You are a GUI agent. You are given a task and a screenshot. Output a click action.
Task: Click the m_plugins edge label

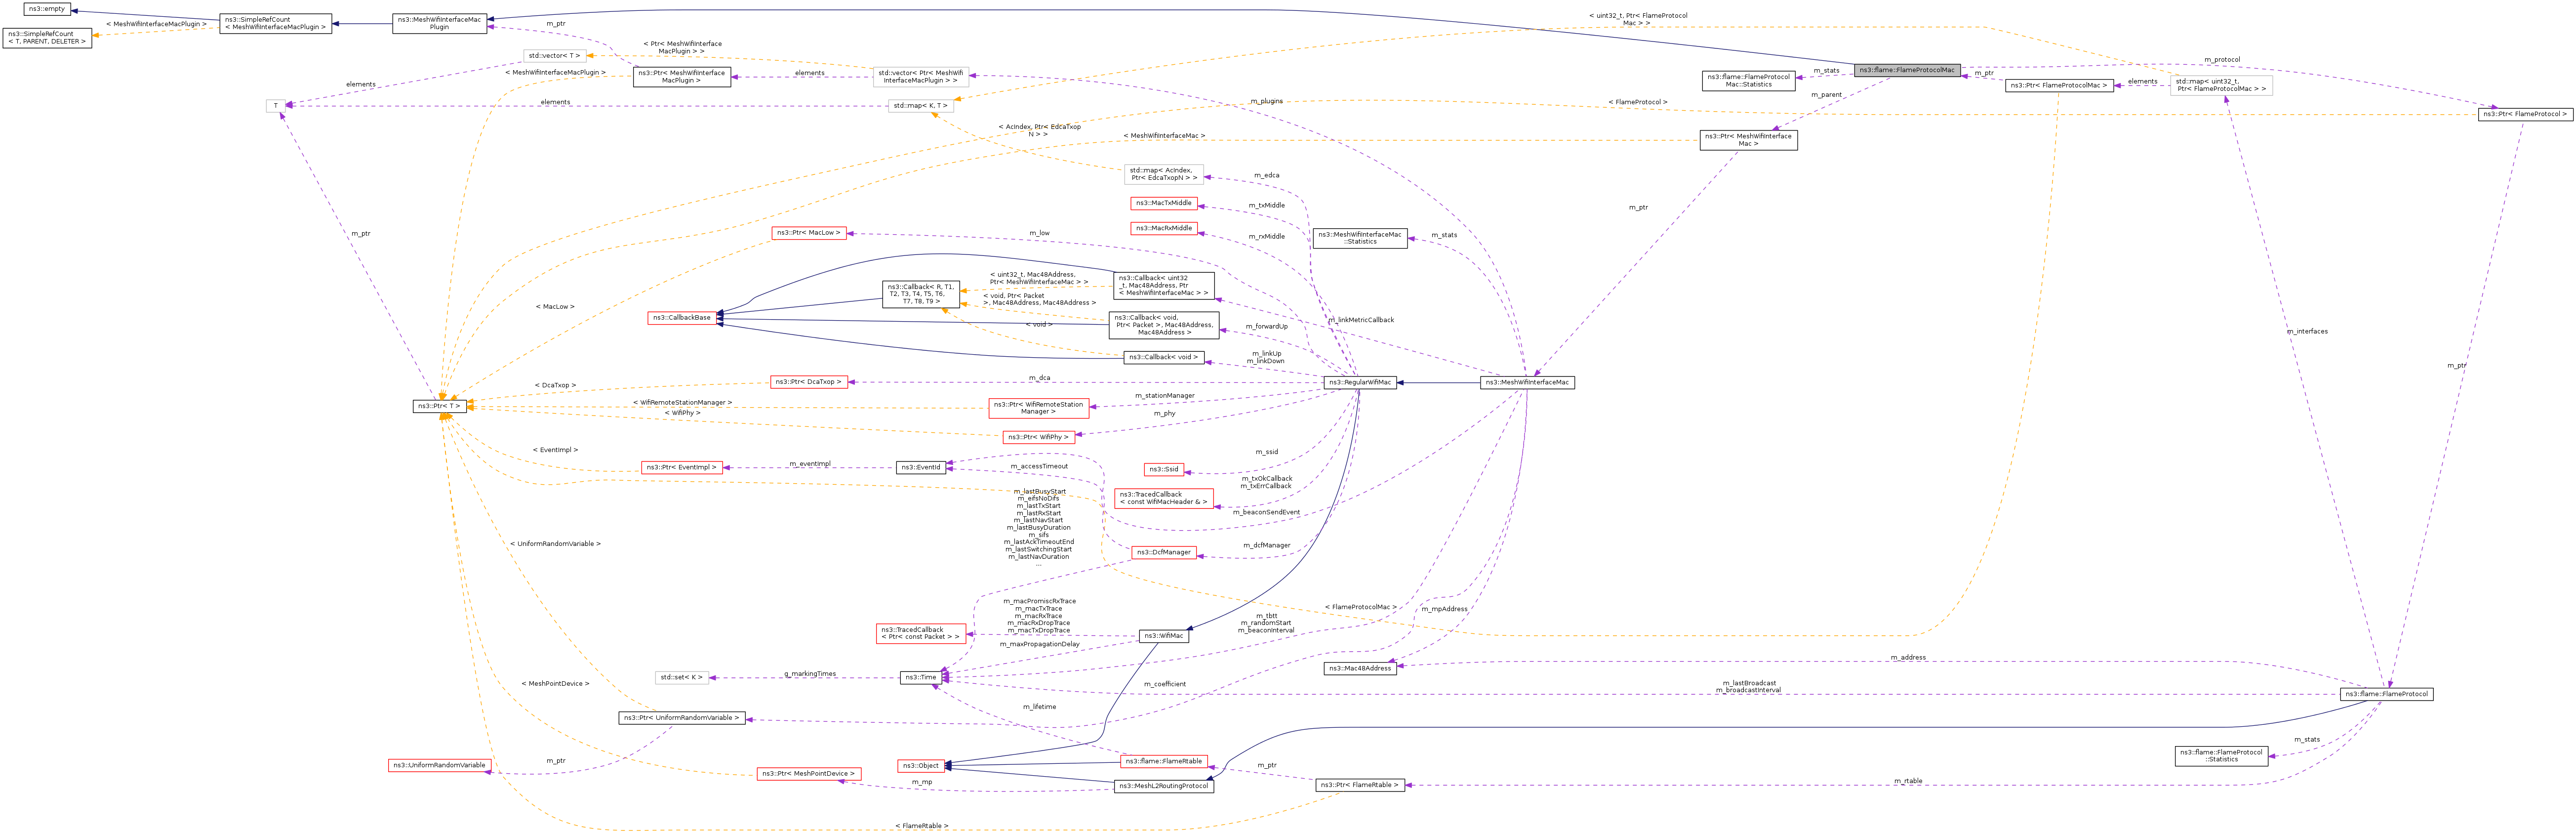pos(1266,101)
